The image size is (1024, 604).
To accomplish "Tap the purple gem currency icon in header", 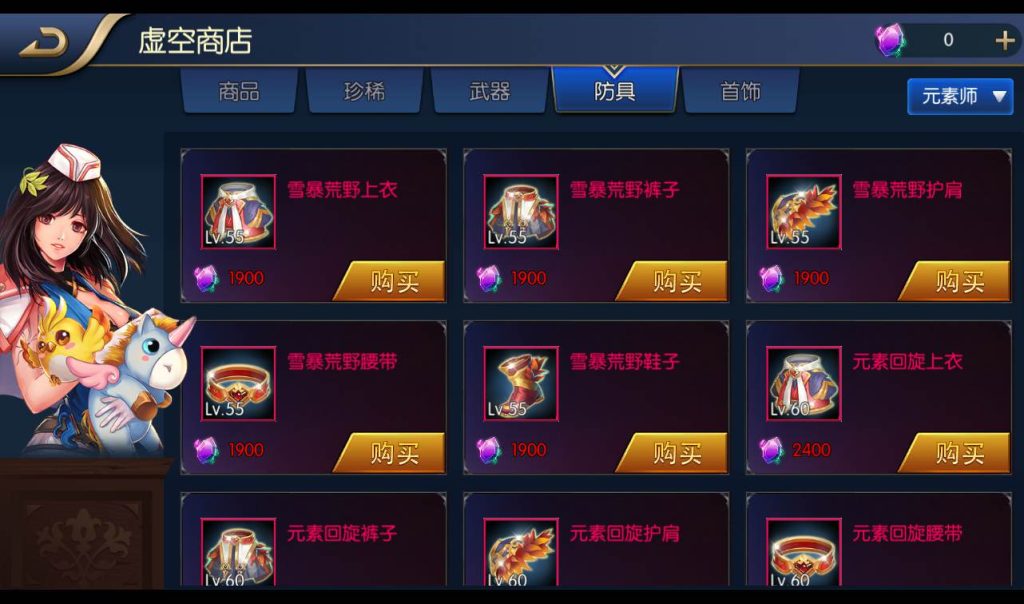I will 890,40.
